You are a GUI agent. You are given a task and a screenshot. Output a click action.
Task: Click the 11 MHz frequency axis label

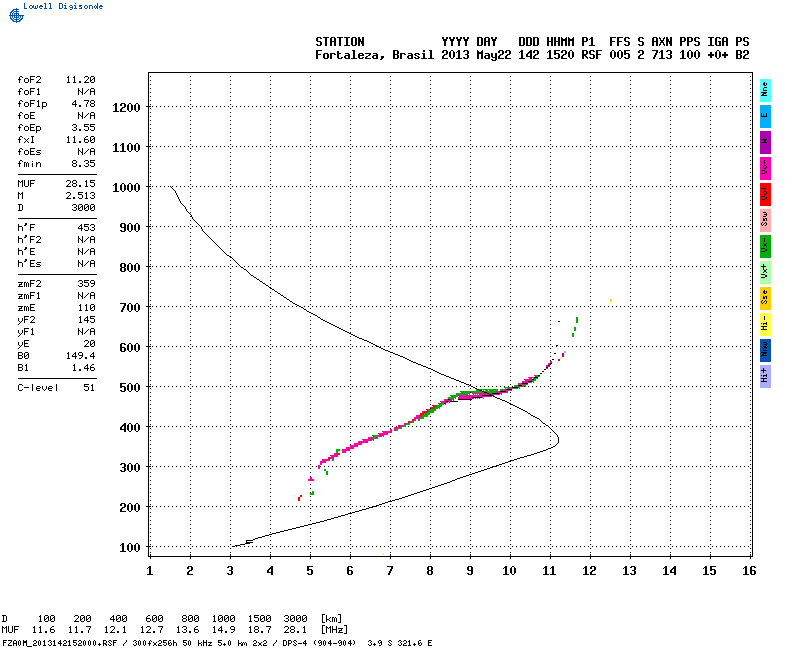[549, 571]
